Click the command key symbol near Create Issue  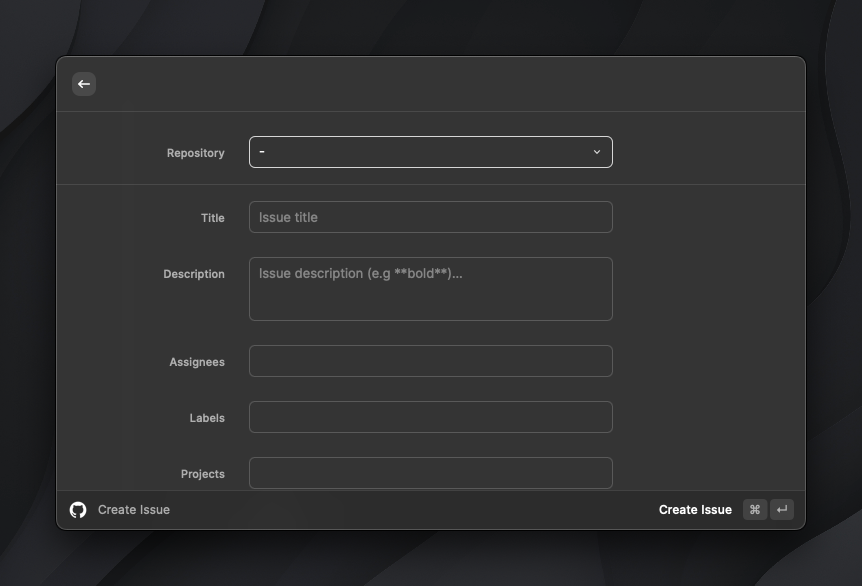(755, 509)
